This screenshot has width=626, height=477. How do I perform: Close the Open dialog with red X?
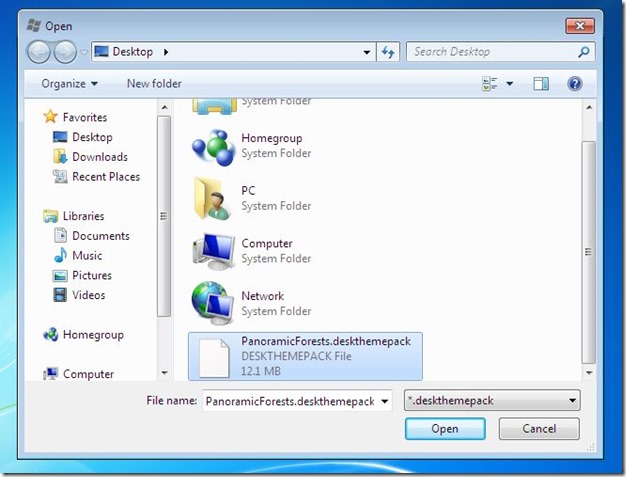pyautogui.click(x=580, y=26)
